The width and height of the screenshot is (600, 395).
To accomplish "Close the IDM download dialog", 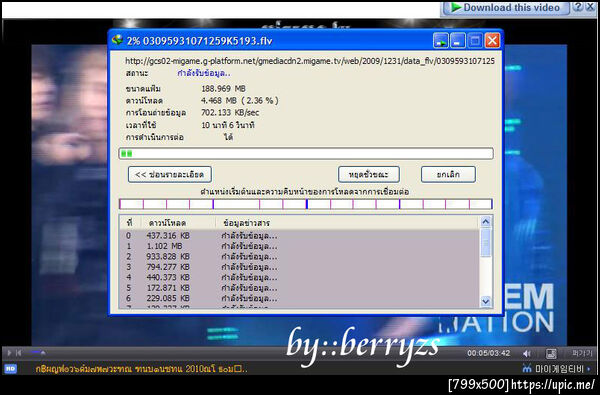I will click(x=492, y=41).
